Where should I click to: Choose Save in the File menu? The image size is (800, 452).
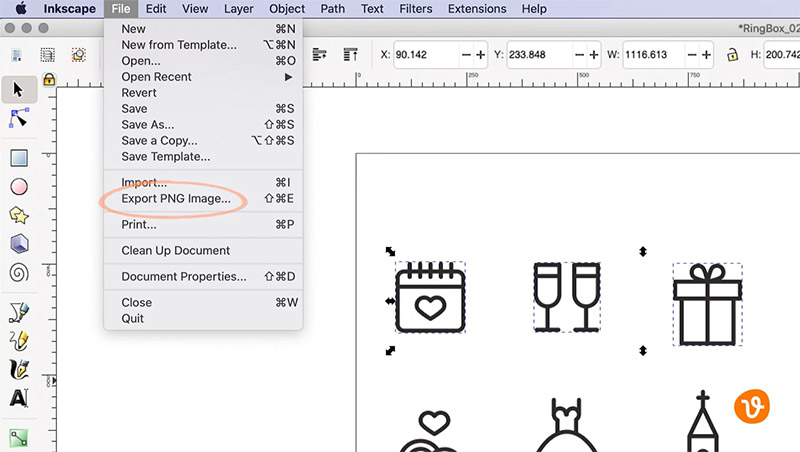click(203, 109)
